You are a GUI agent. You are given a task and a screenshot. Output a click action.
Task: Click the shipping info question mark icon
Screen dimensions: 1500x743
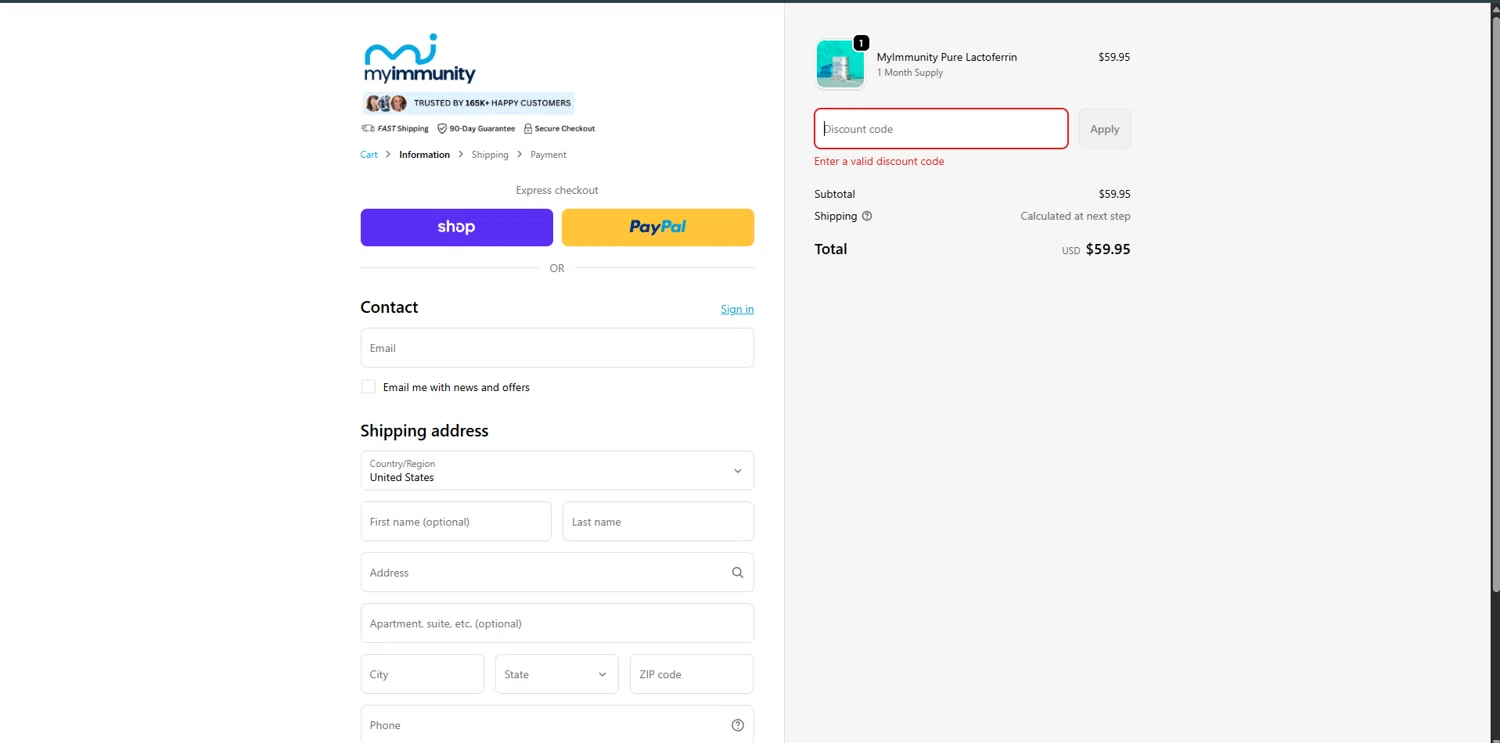867,216
